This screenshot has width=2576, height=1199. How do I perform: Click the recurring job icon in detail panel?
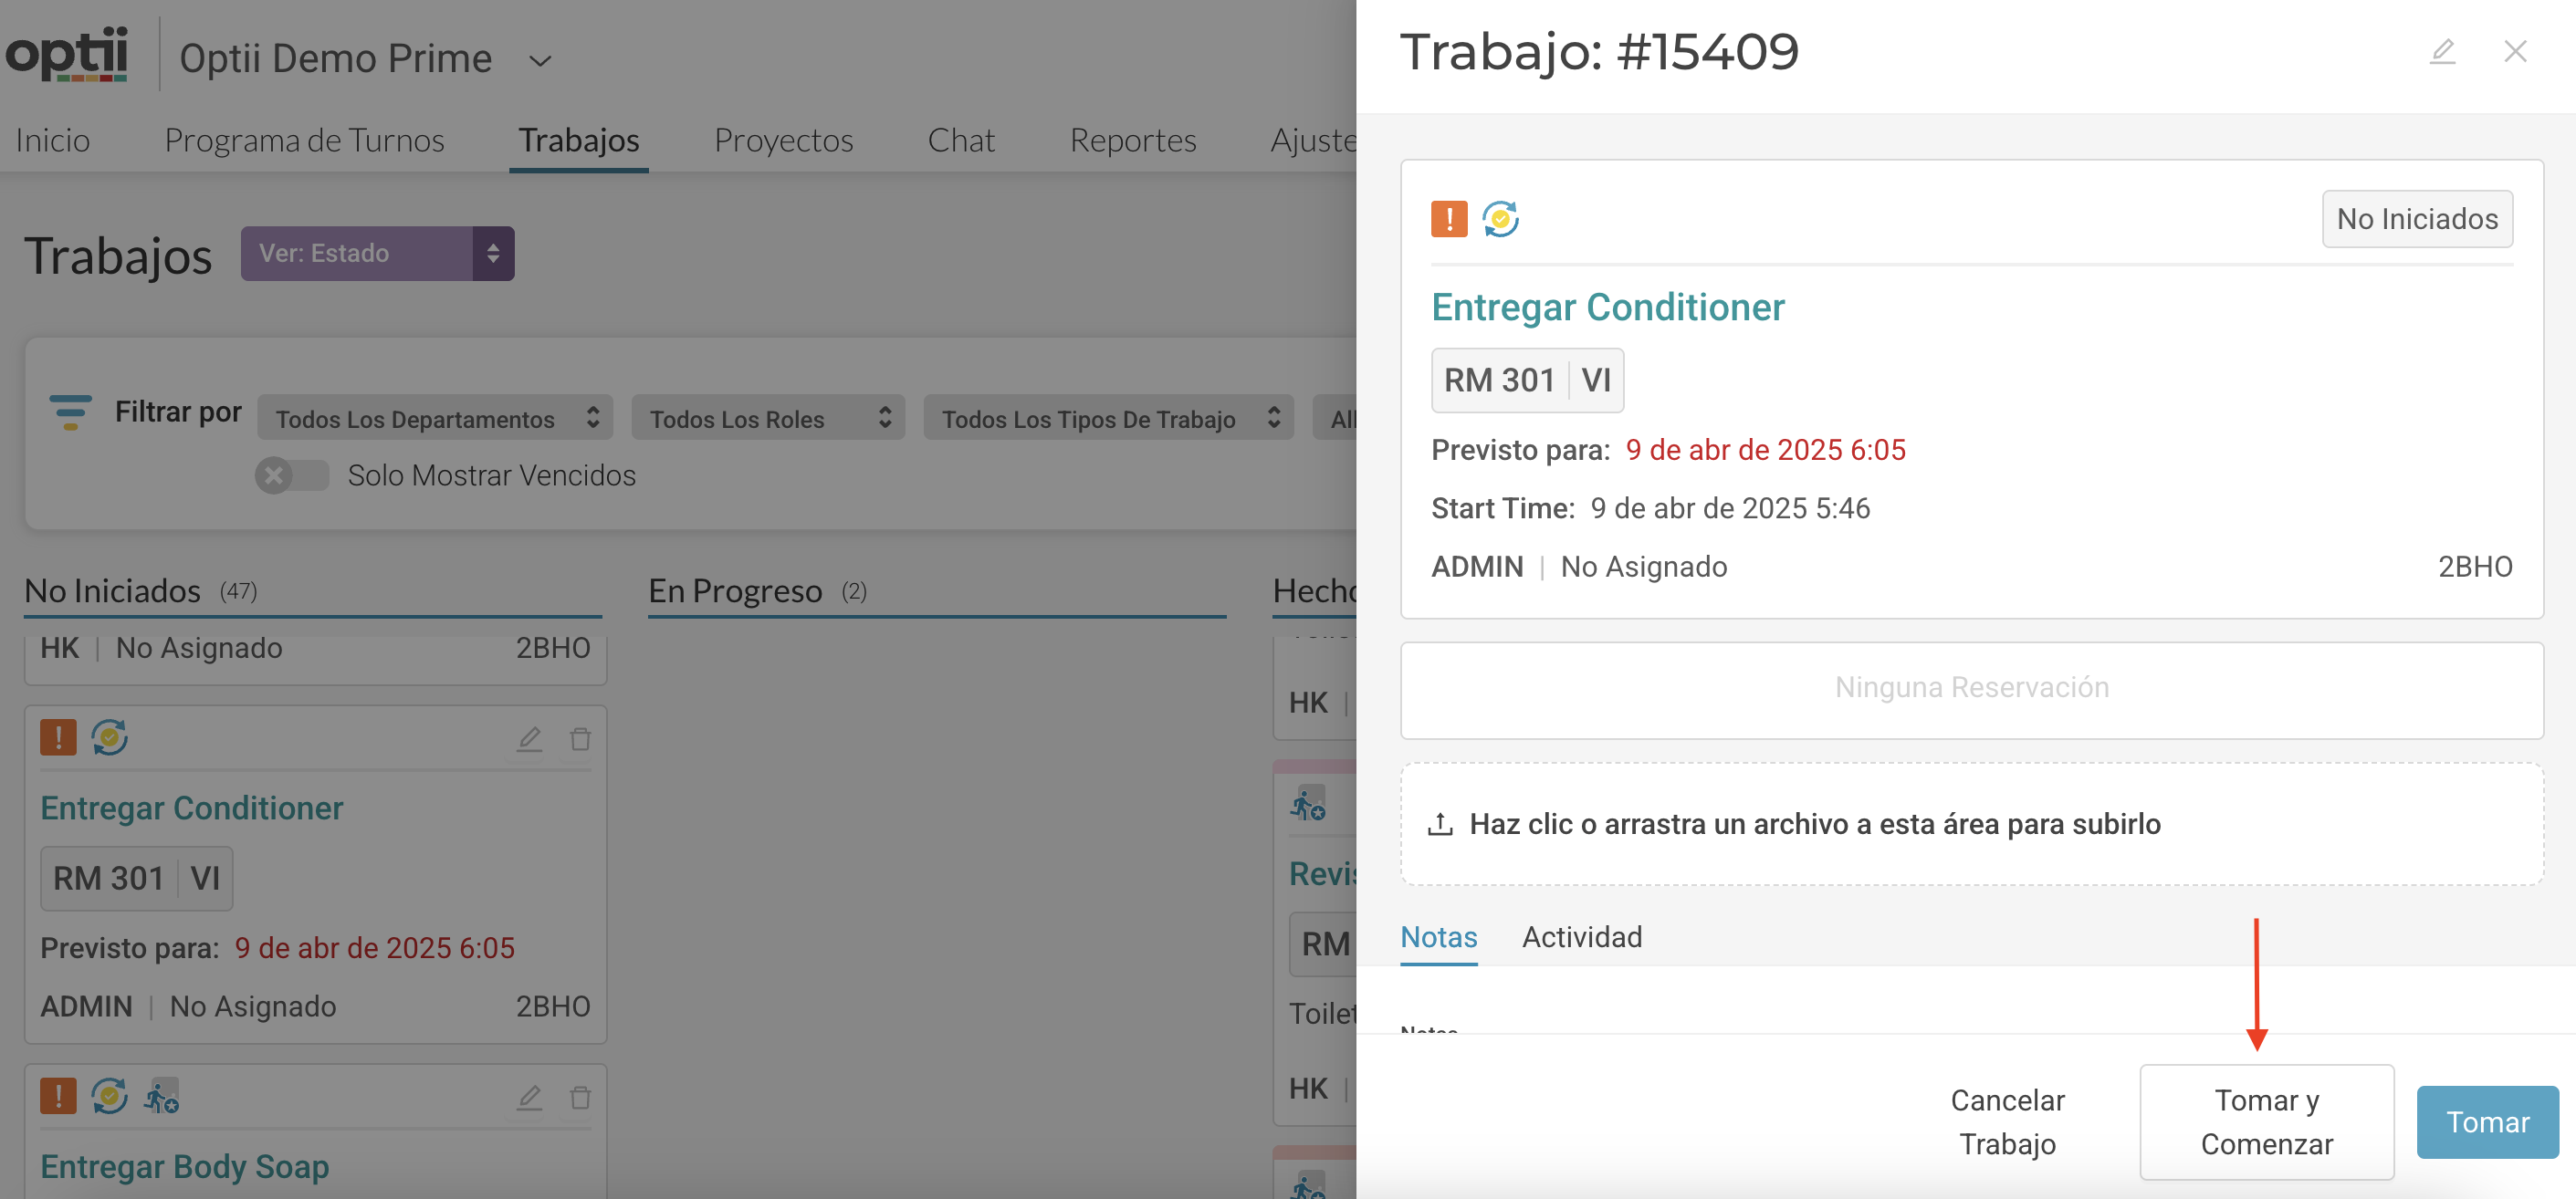pyautogui.click(x=1500, y=219)
